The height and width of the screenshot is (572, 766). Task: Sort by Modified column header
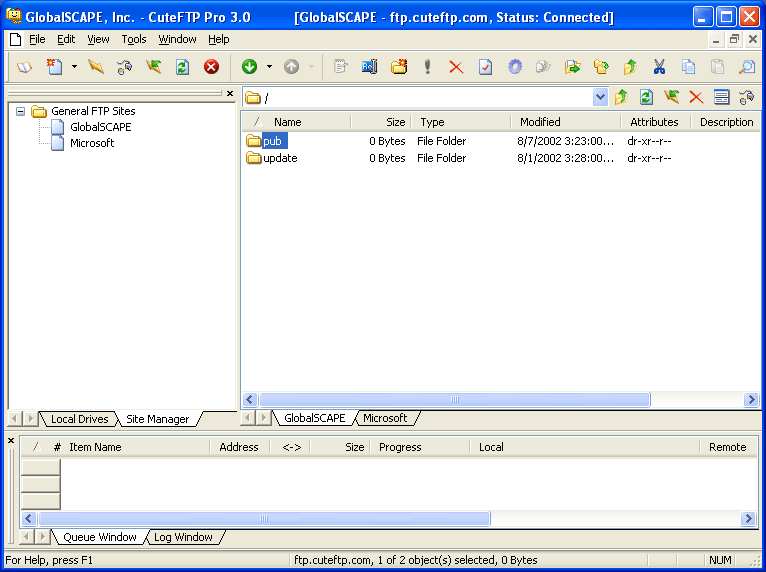[565, 122]
